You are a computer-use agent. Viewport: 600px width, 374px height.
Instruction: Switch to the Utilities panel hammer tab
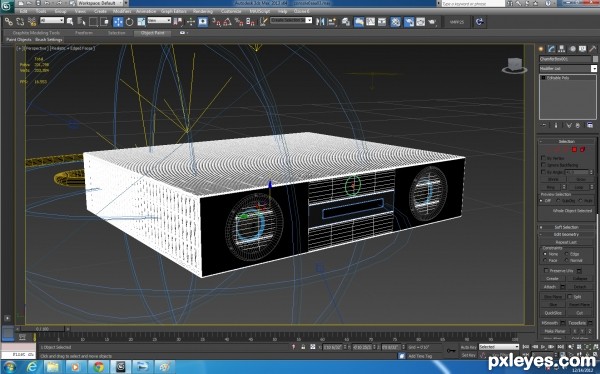pyautogui.click(x=593, y=49)
